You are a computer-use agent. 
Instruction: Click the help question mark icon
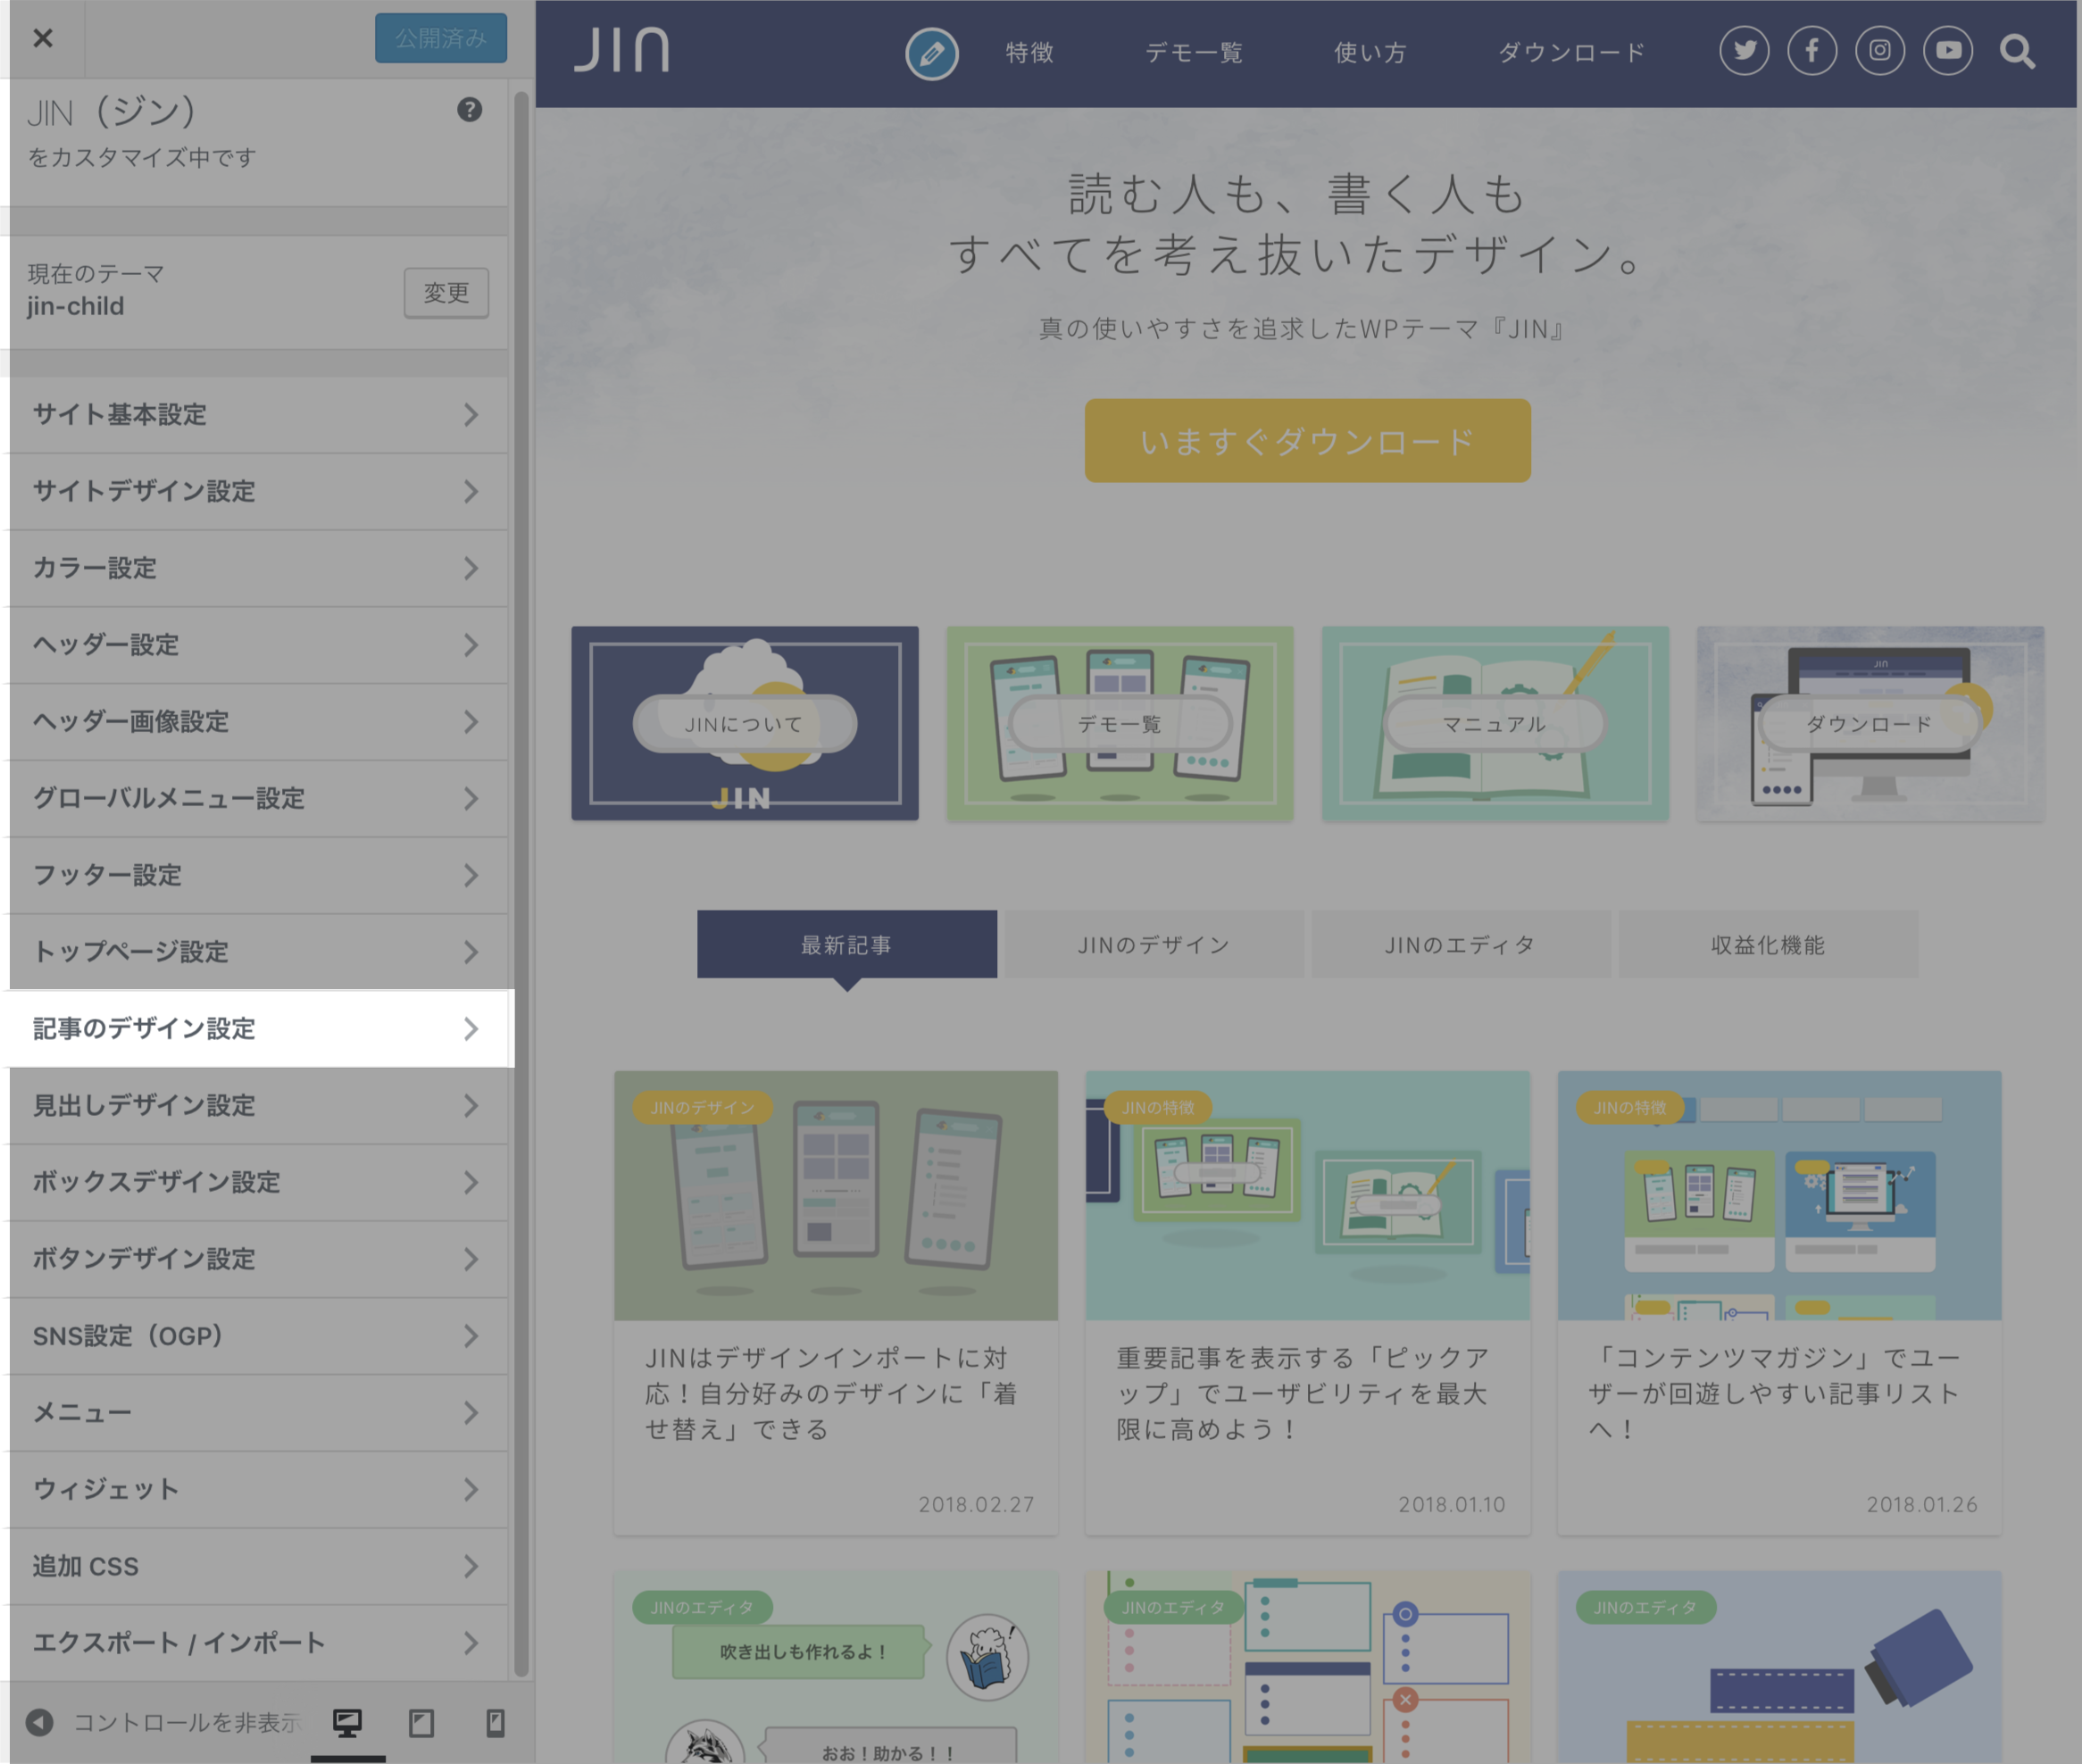469,110
